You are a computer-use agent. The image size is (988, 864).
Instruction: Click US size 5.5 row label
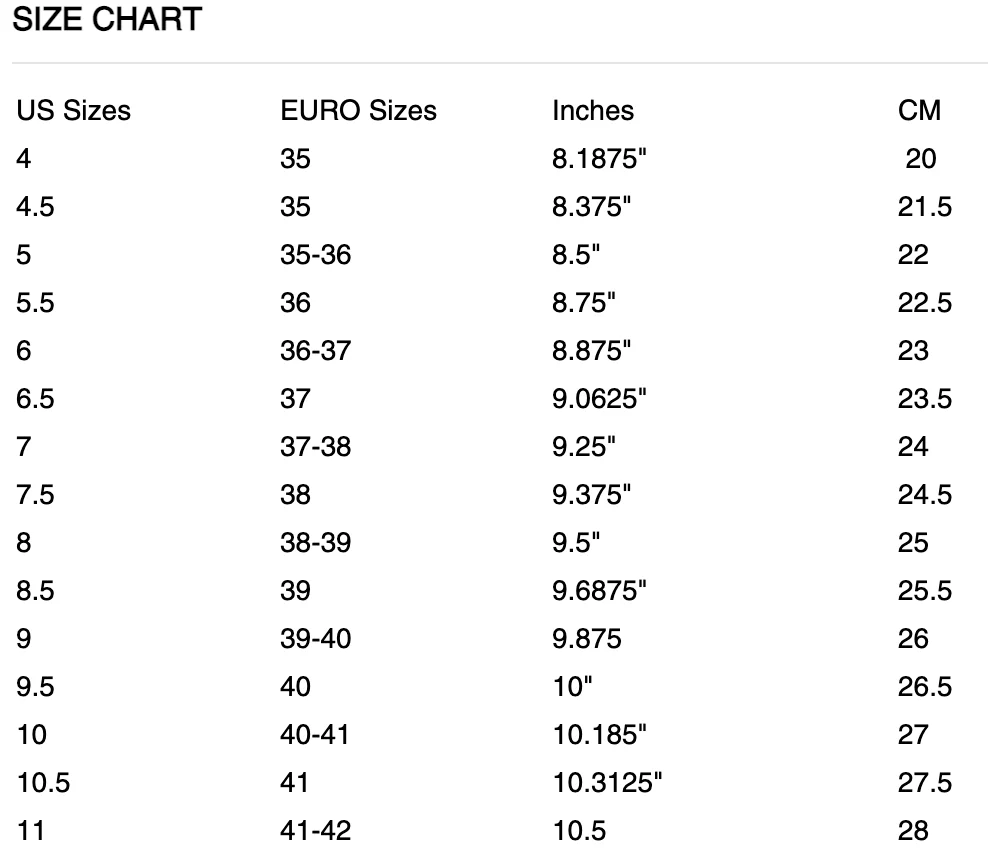click(x=35, y=302)
